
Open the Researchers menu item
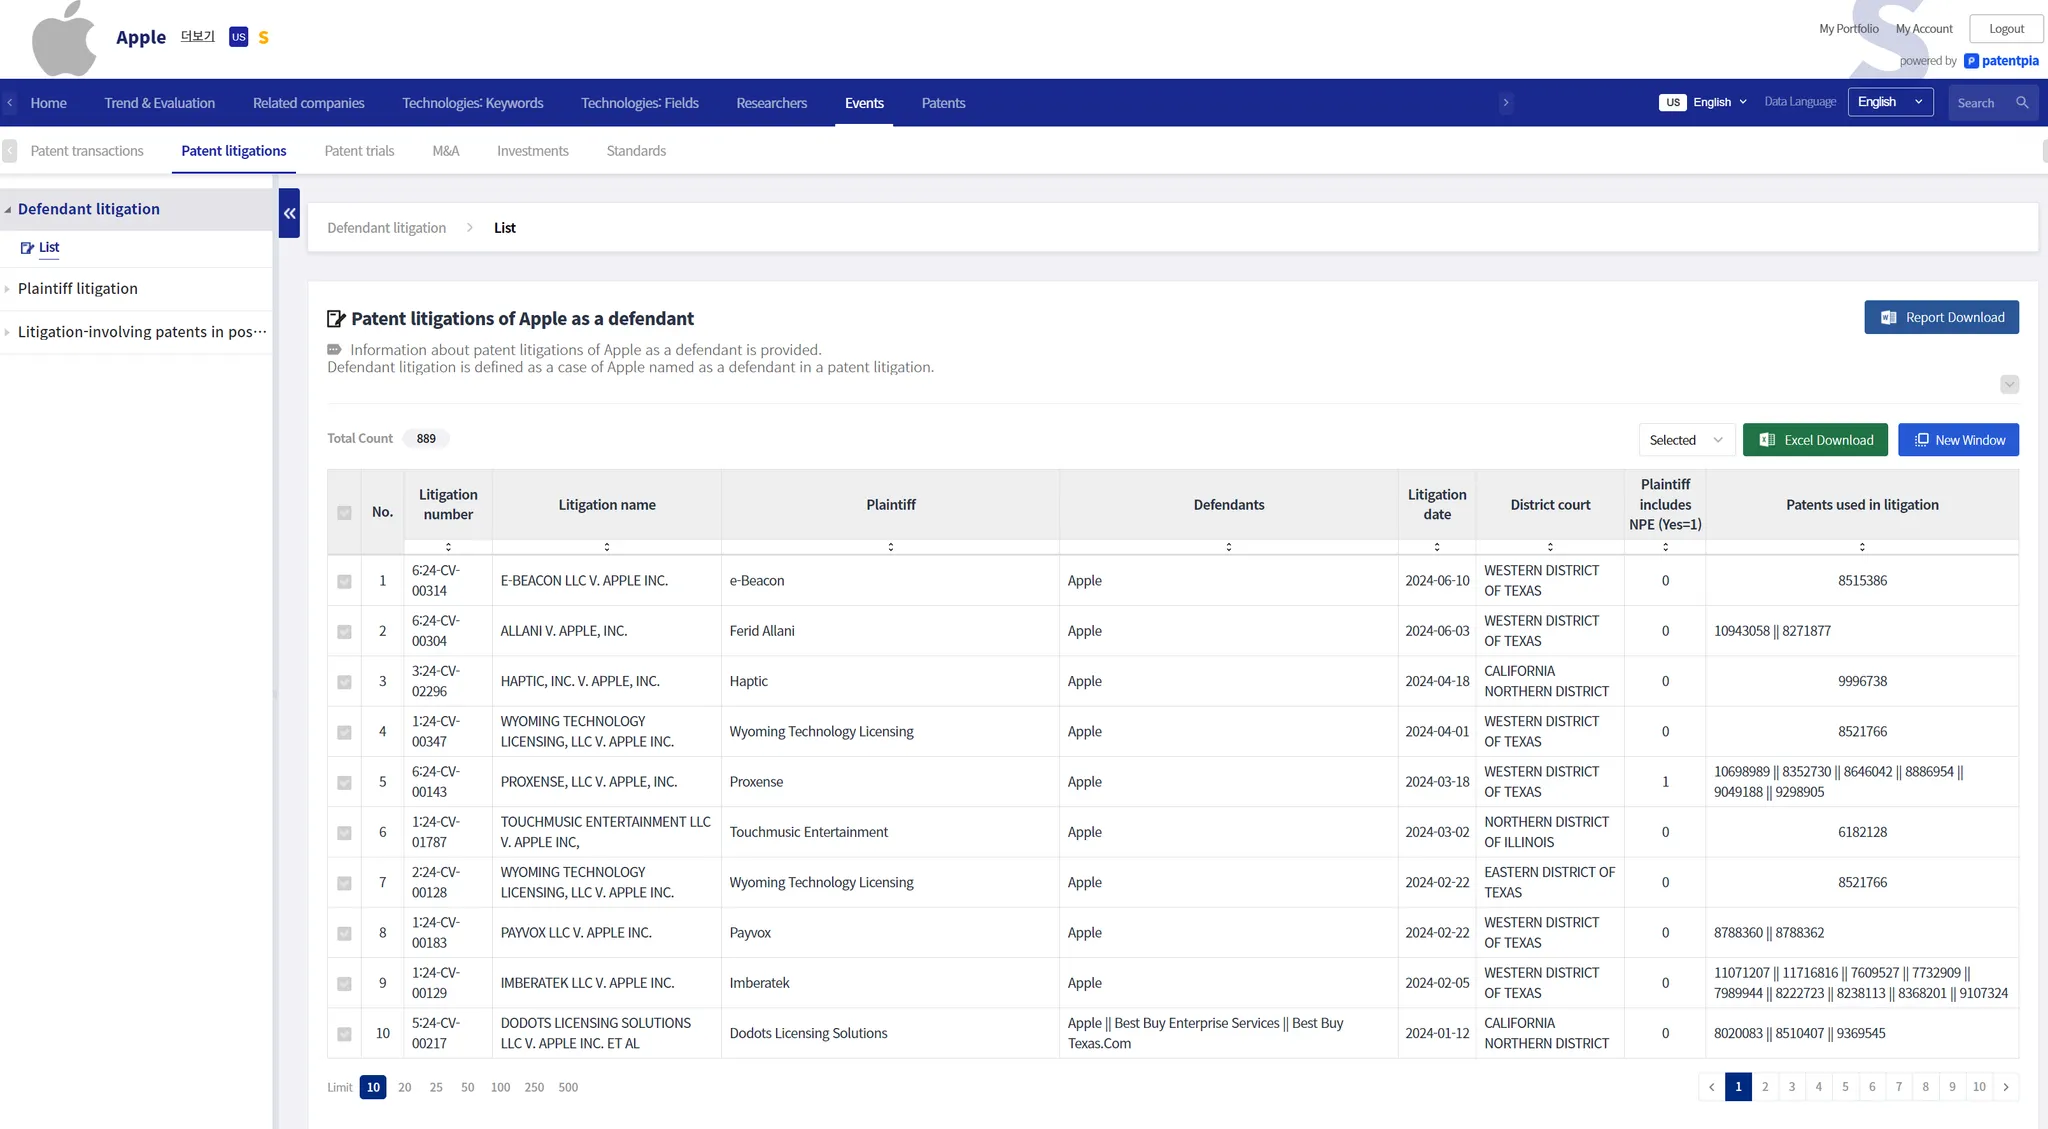771,103
